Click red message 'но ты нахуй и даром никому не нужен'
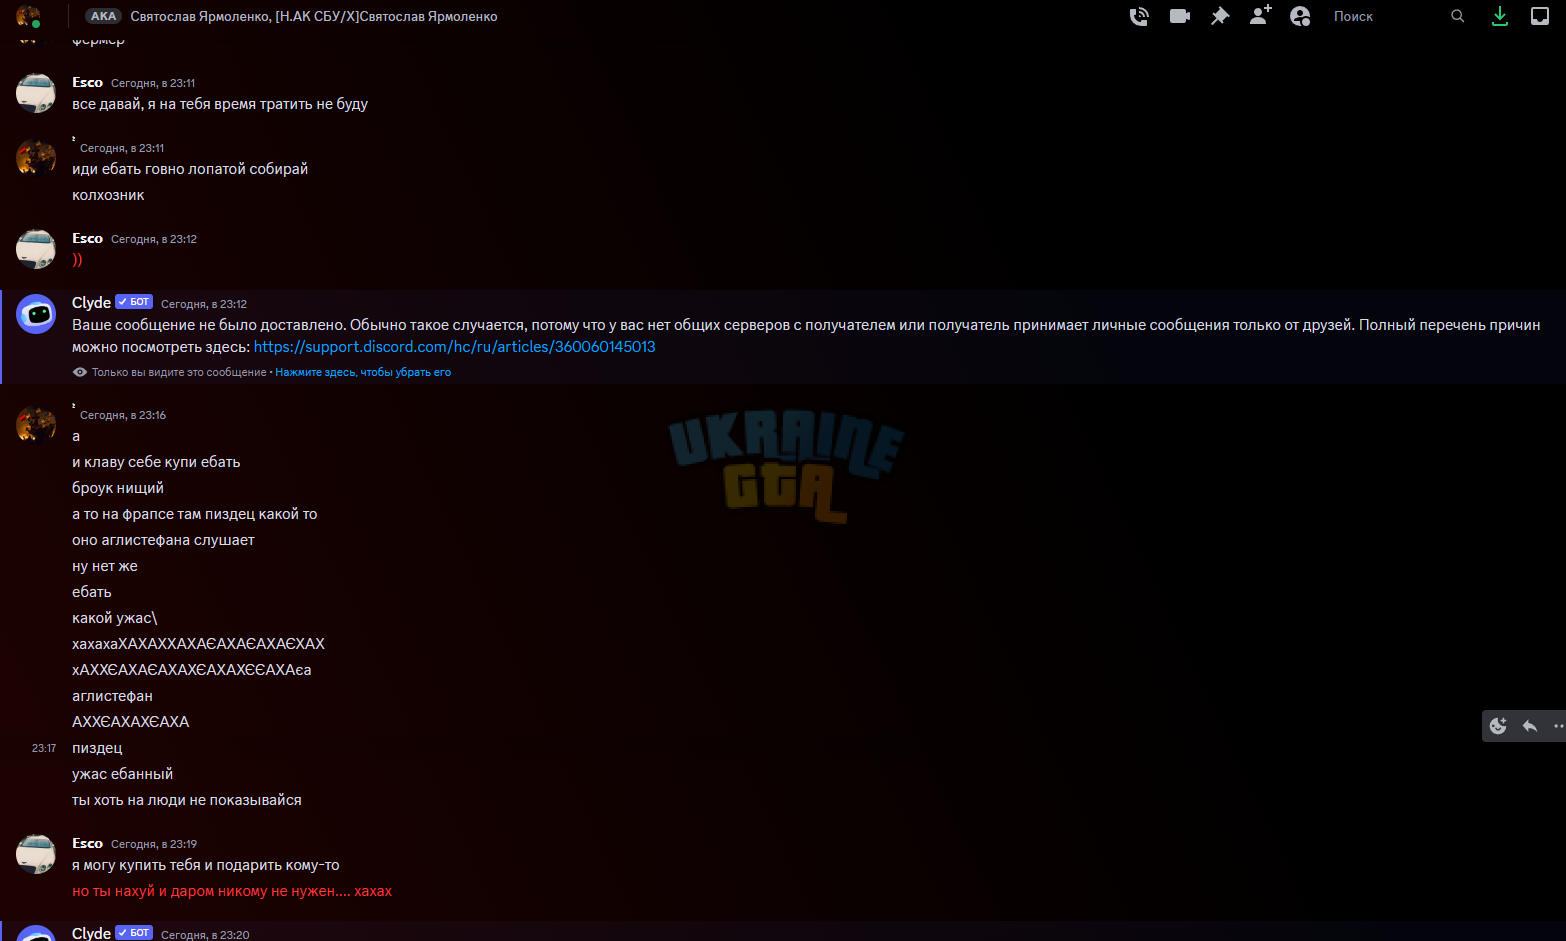This screenshot has width=1566, height=941. click(232, 891)
